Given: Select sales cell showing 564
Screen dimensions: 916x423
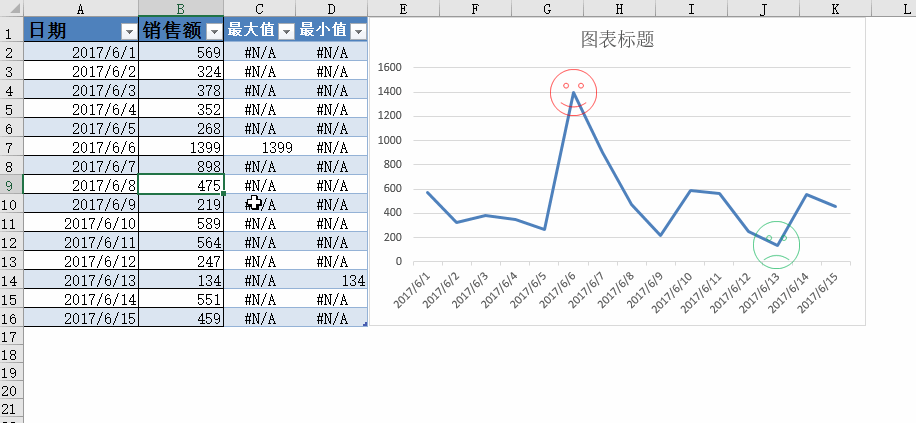Looking at the screenshot, I should click(x=181, y=242).
